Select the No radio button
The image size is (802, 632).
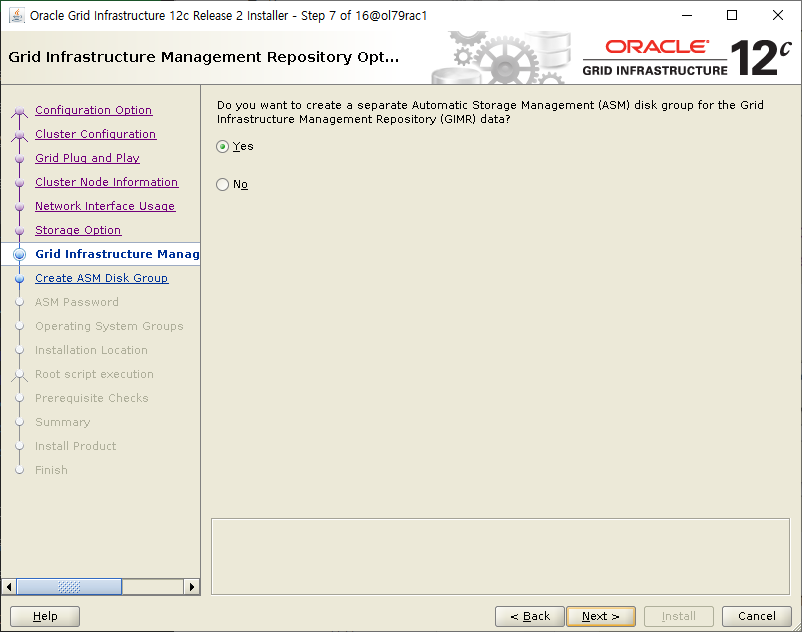point(222,185)
